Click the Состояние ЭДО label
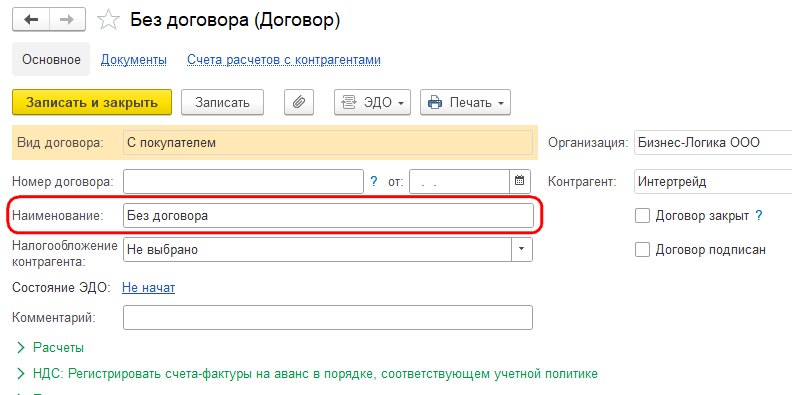The width and height of the screenshot is (792, 395). [x=61, y=288]
